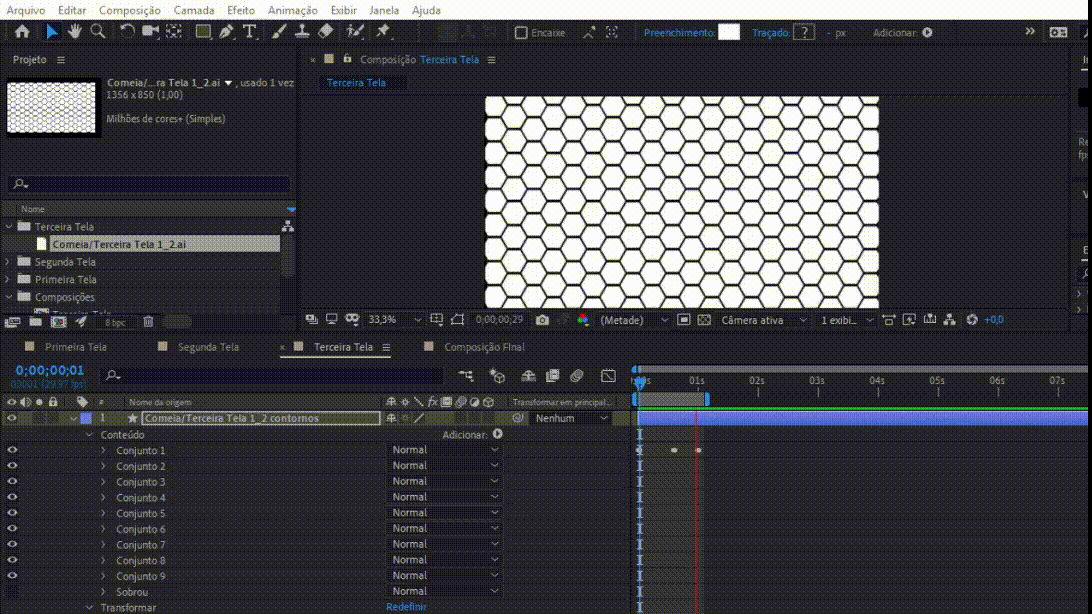Choose the Eraser tool
The height and width of the screenshot is (614, 1092).
[325, 32]
